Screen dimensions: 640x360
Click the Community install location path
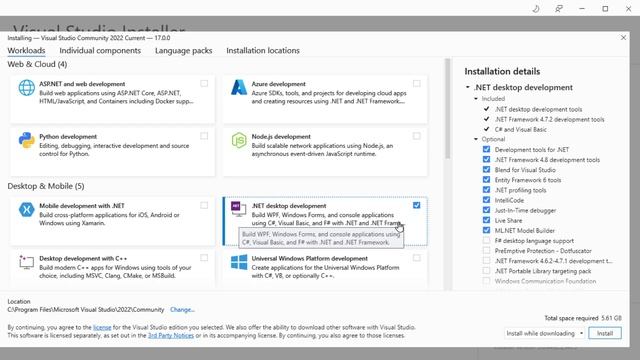pyautogui.click(x=86, y=310)
